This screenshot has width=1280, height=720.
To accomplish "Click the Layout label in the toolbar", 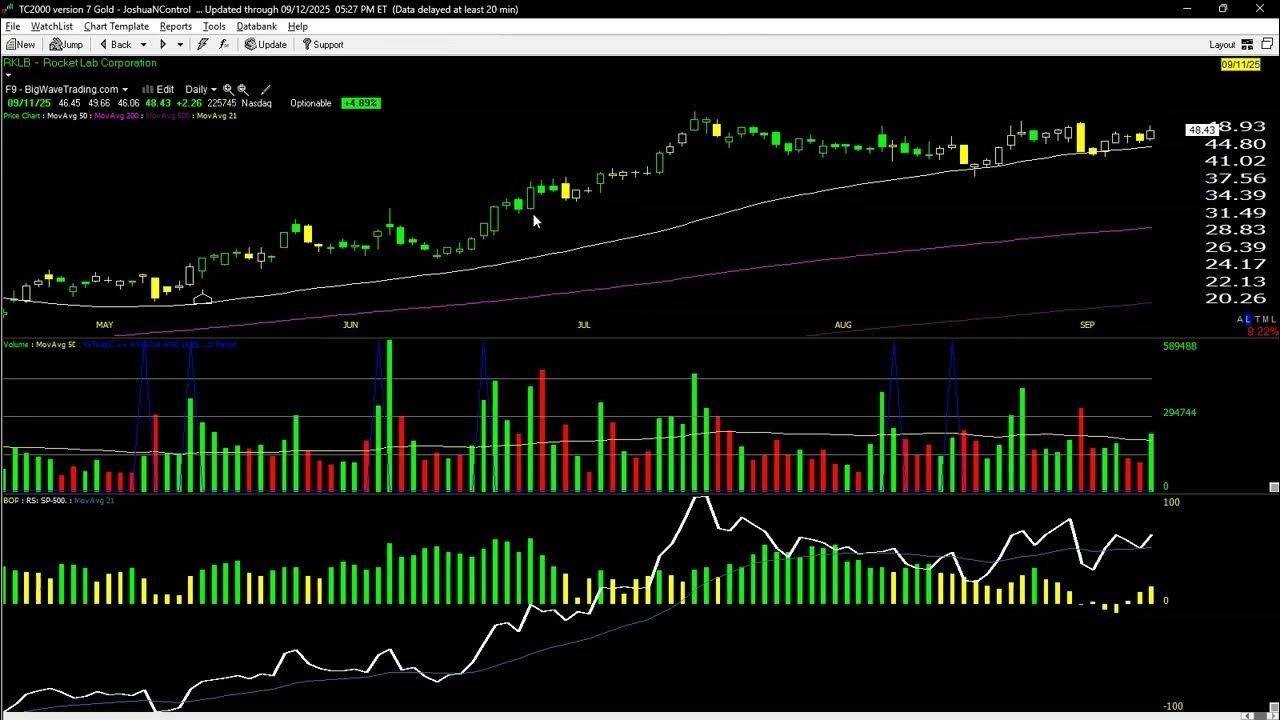I will 1222,45.
